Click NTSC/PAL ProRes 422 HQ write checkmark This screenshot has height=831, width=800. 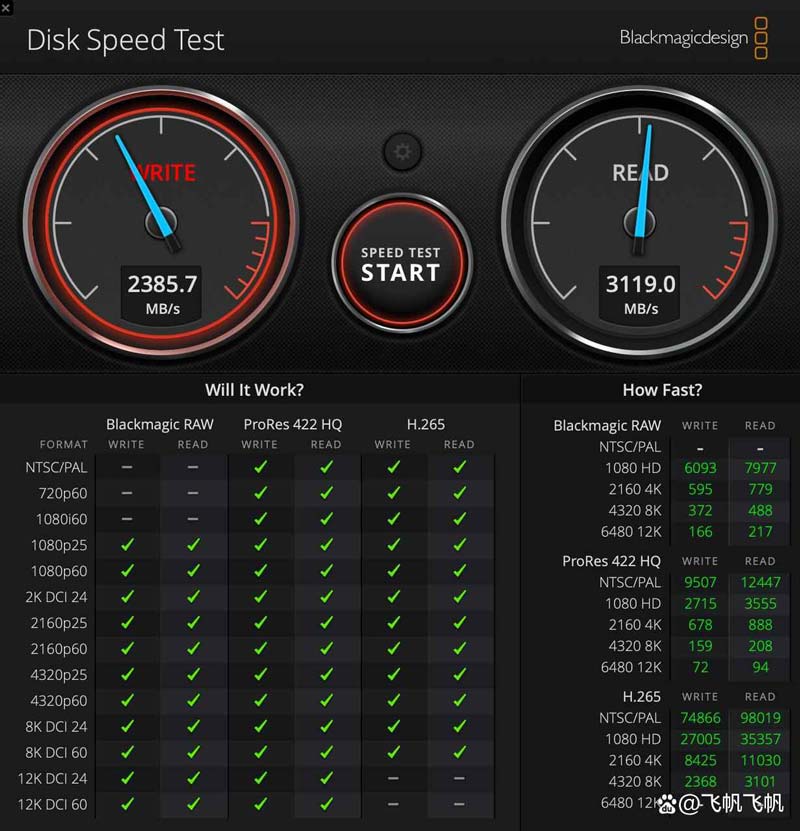[260, 467]
